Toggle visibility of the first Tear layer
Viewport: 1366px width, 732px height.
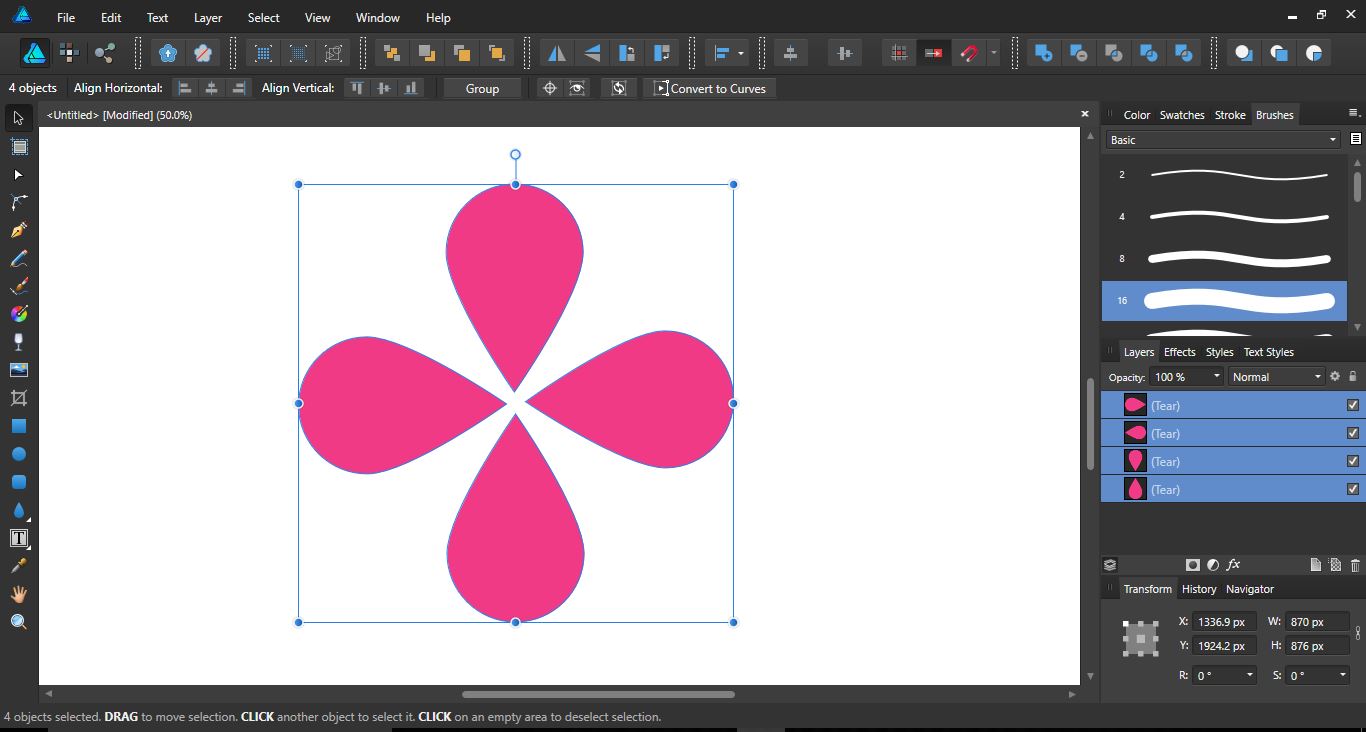point(1353,405)
